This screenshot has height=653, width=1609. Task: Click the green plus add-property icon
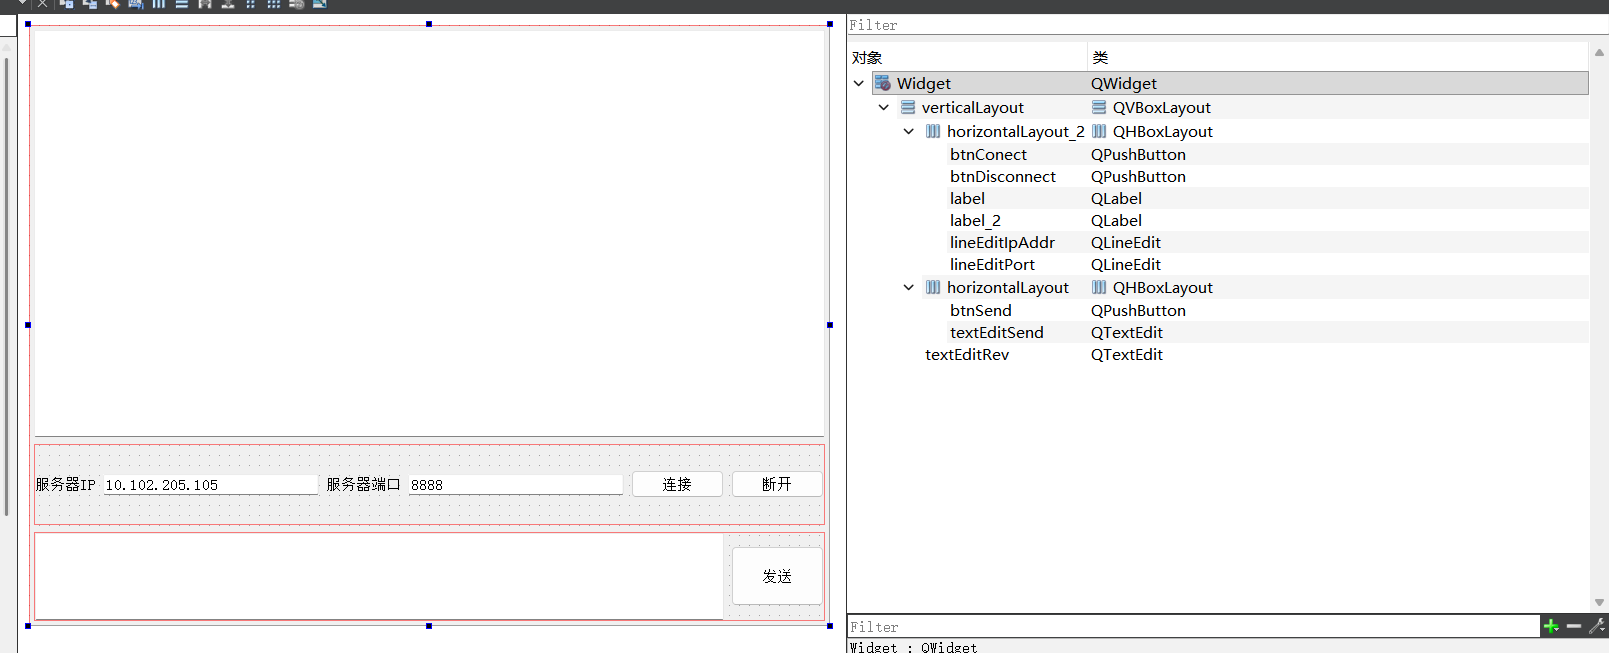[x=1551, y=626]
